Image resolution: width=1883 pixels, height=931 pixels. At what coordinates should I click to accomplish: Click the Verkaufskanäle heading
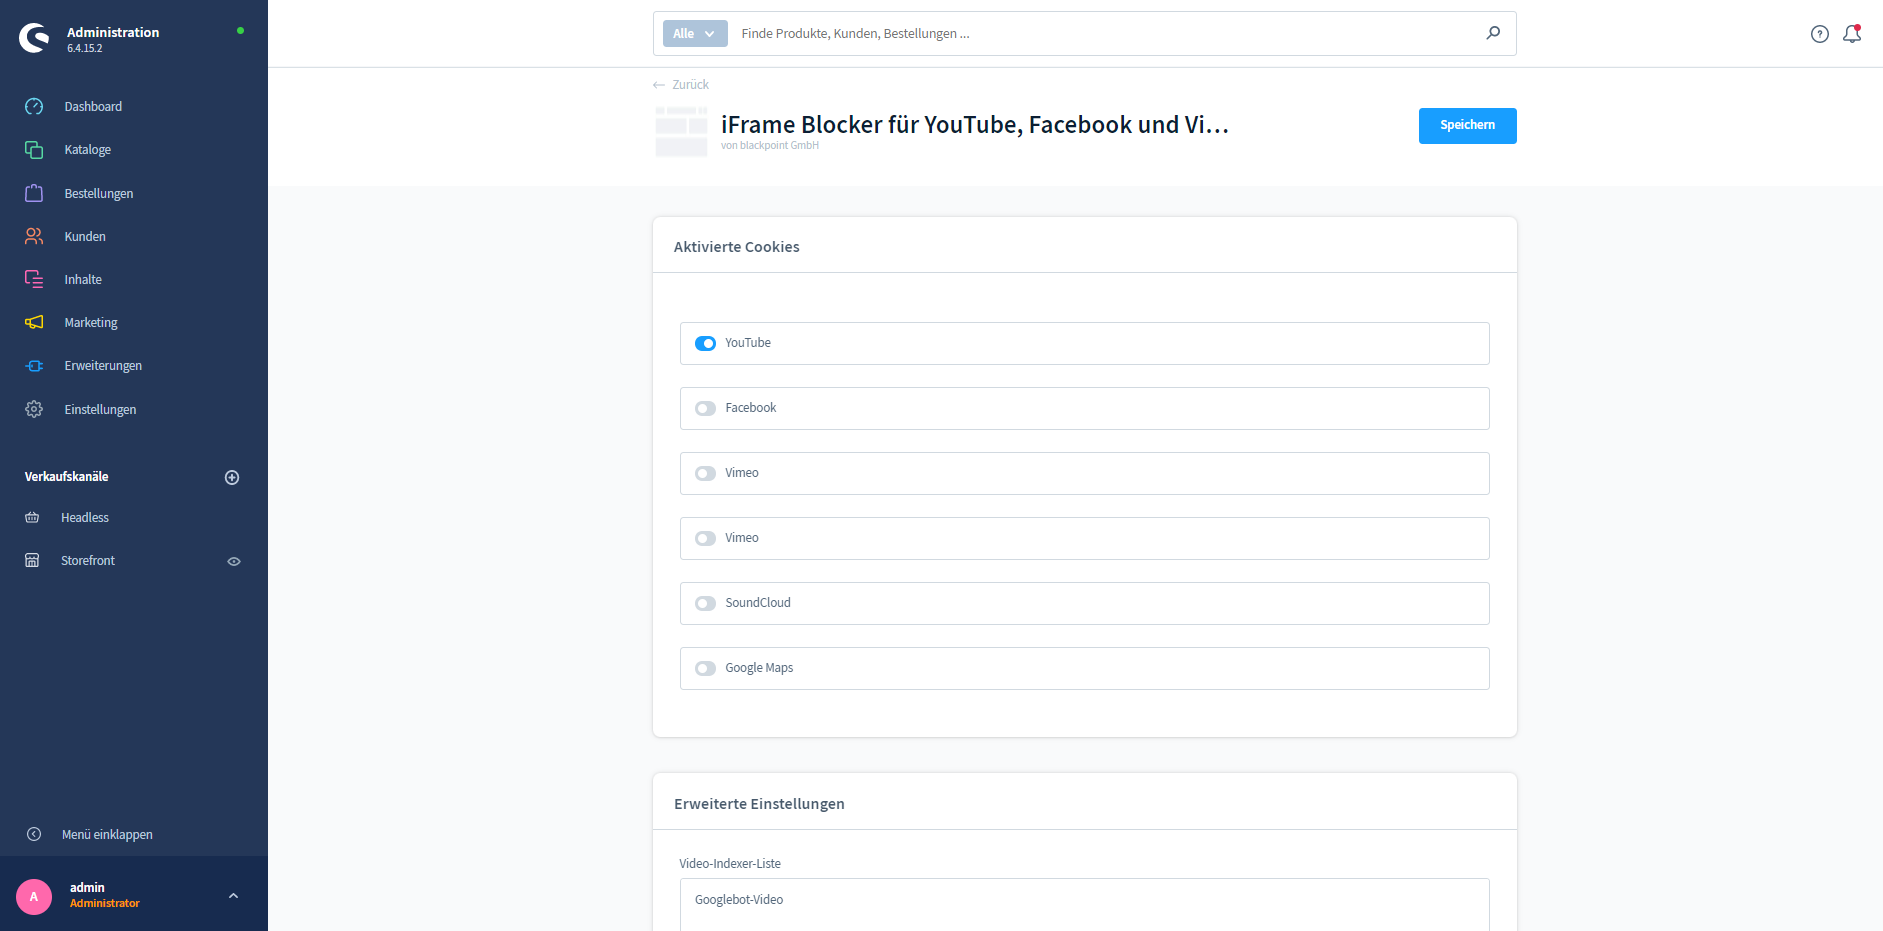click(66, 476)
